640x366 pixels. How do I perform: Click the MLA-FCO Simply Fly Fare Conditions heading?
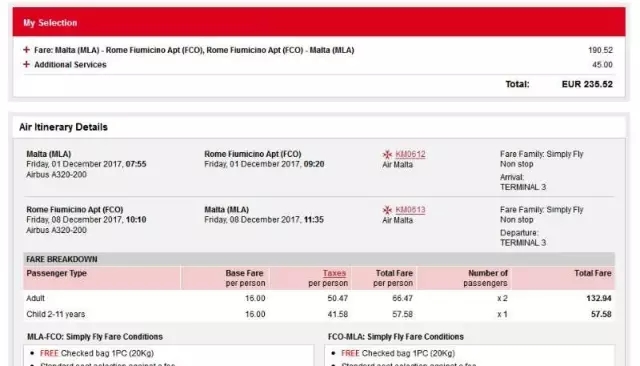[x=95, y=337]
